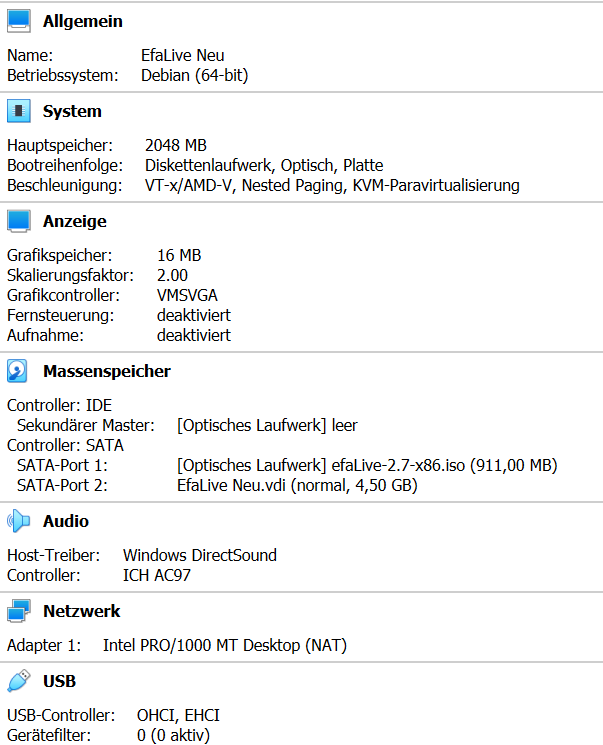
Task: Click the 2048 MB Hauptspeicher value
Action: 176,145
